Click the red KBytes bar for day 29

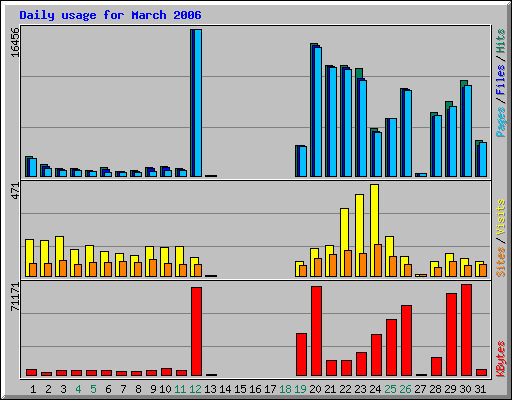[451, 335]
